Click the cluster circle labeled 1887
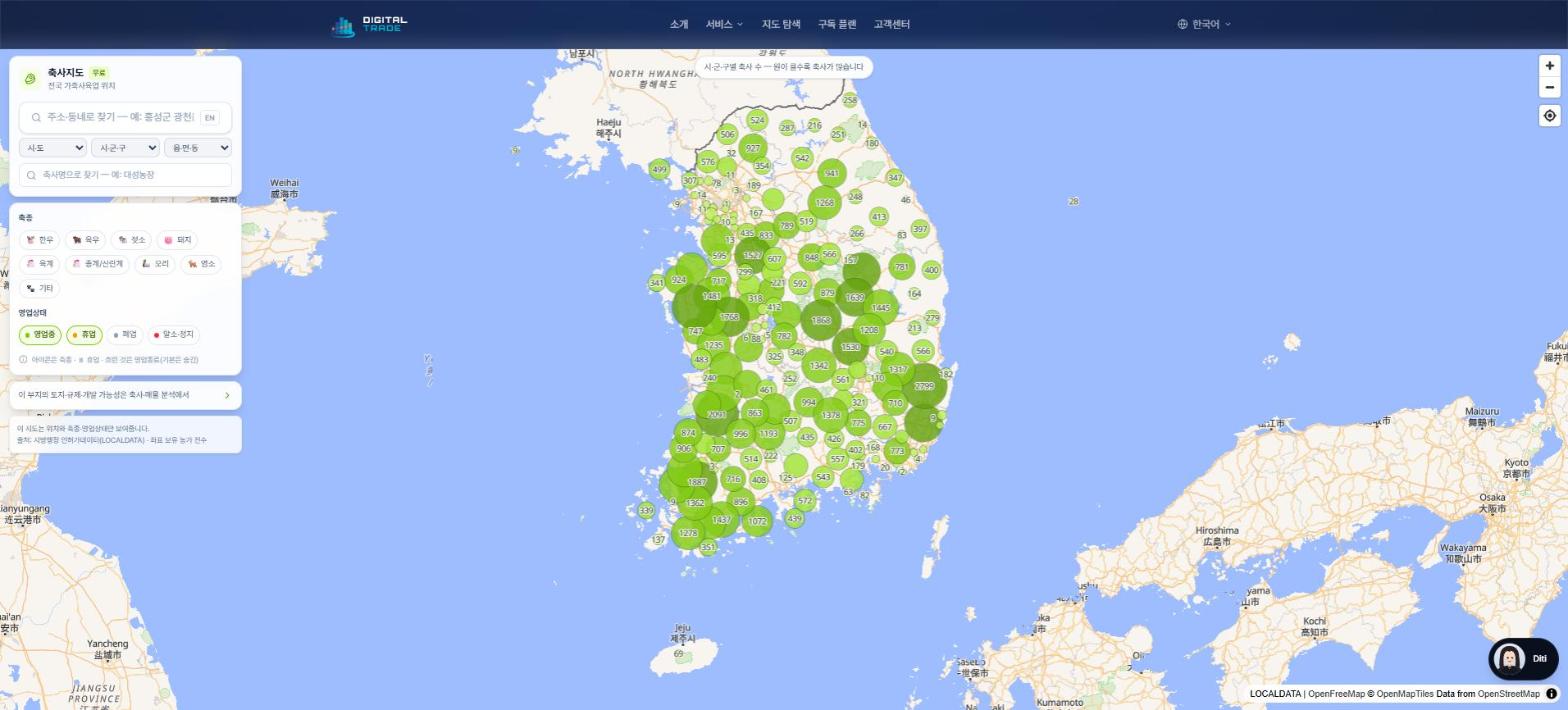 [x=696, y=482]
